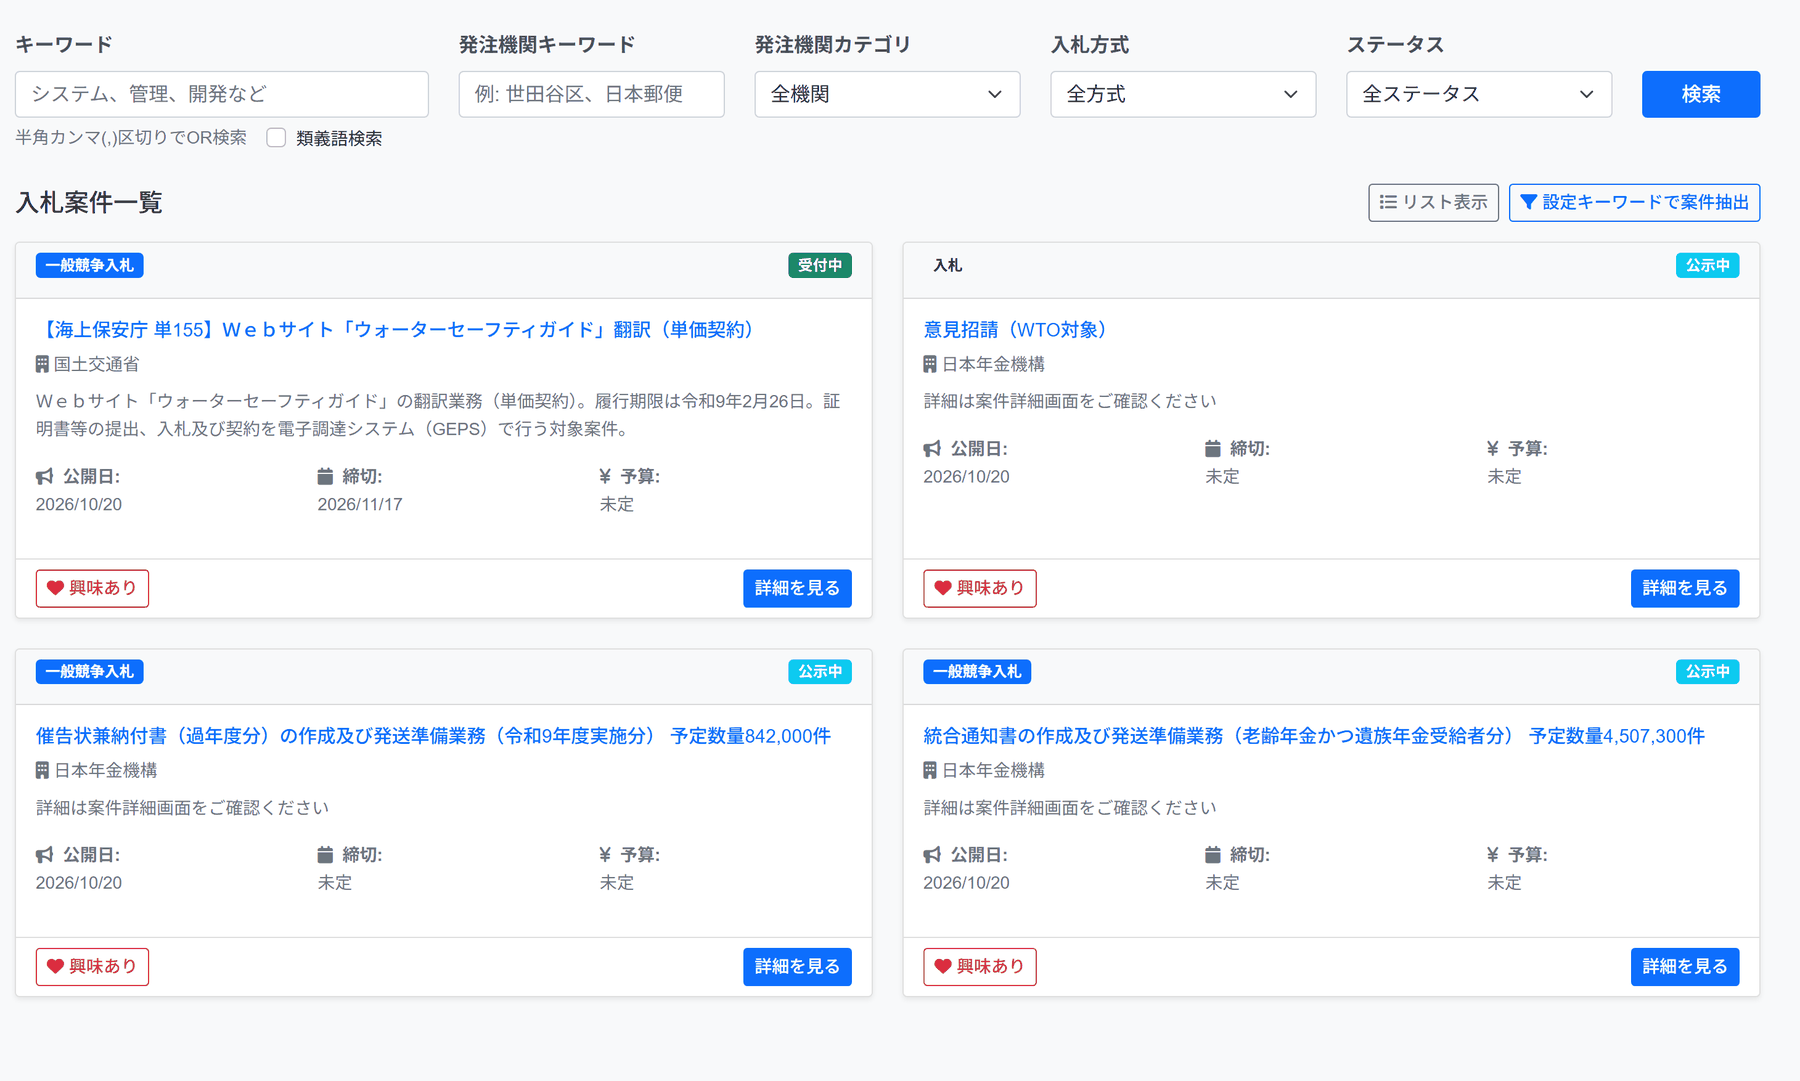The image size is (1800, 1081).
Task: Enable the 類義語検索 checkbox
Action: pyautogui.click(x=277, y=138)
